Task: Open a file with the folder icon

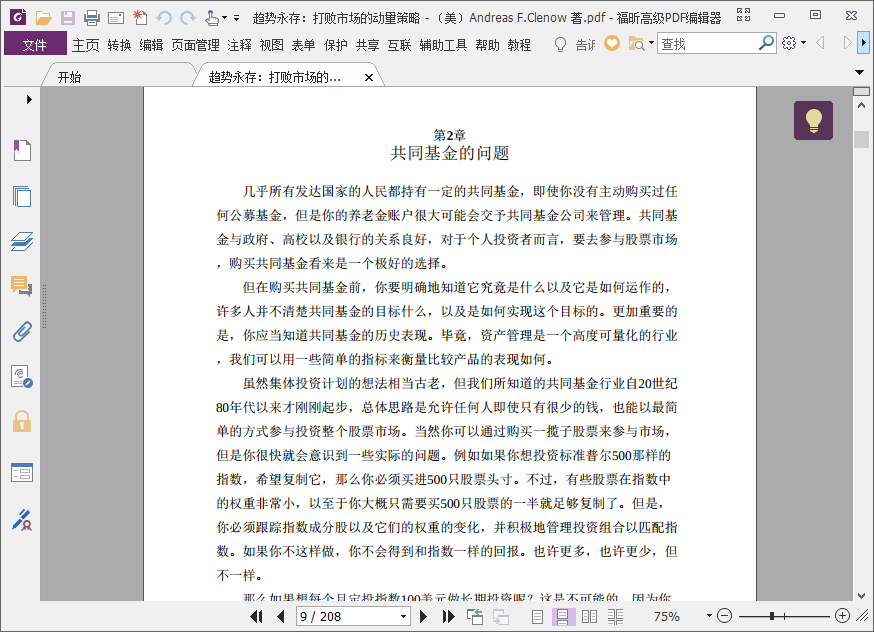Action: 43,18
